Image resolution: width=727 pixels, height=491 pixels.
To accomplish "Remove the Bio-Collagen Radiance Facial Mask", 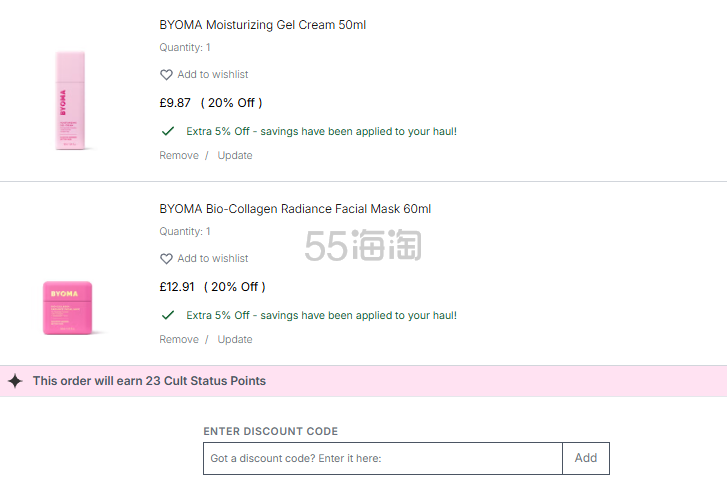I will pyautogui.click(x=179, y=340).
